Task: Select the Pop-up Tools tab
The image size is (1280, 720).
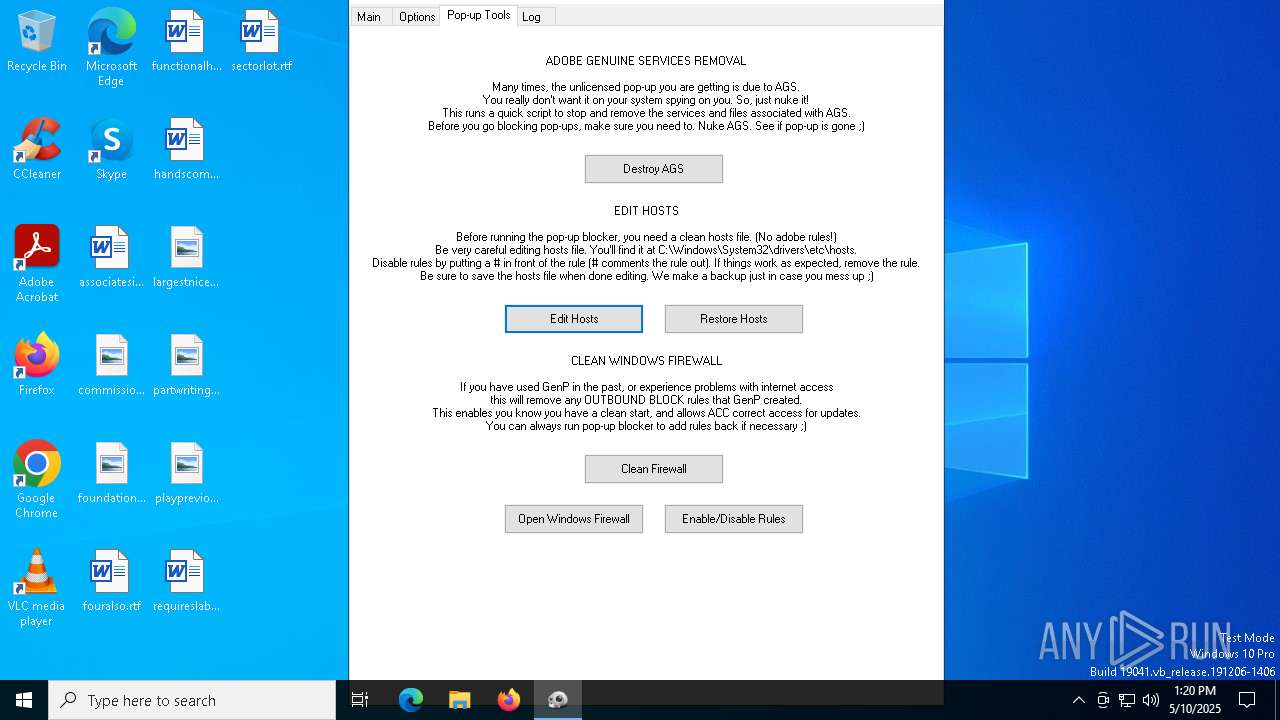Action: (479, 15)
